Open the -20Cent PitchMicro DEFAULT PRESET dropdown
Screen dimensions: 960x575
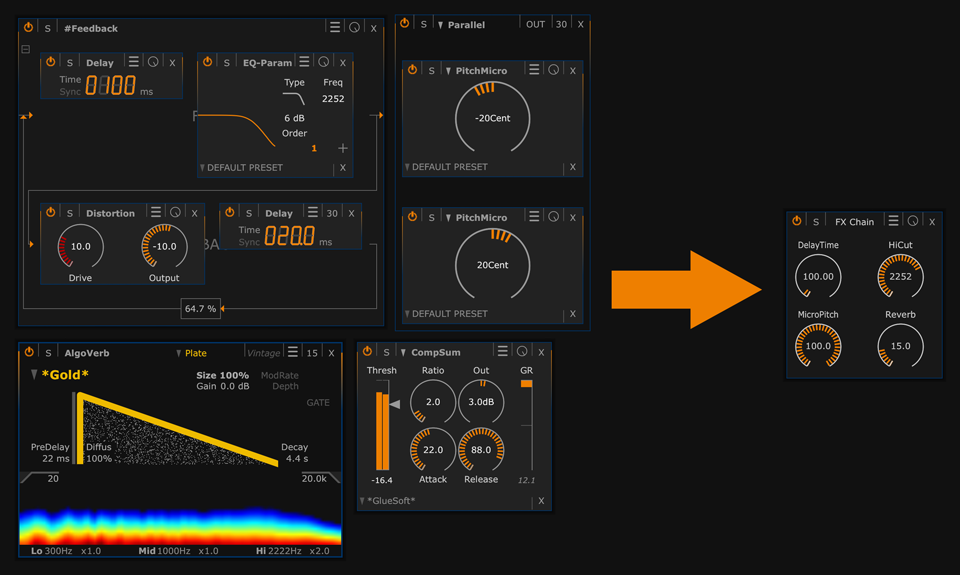(446, 167)
